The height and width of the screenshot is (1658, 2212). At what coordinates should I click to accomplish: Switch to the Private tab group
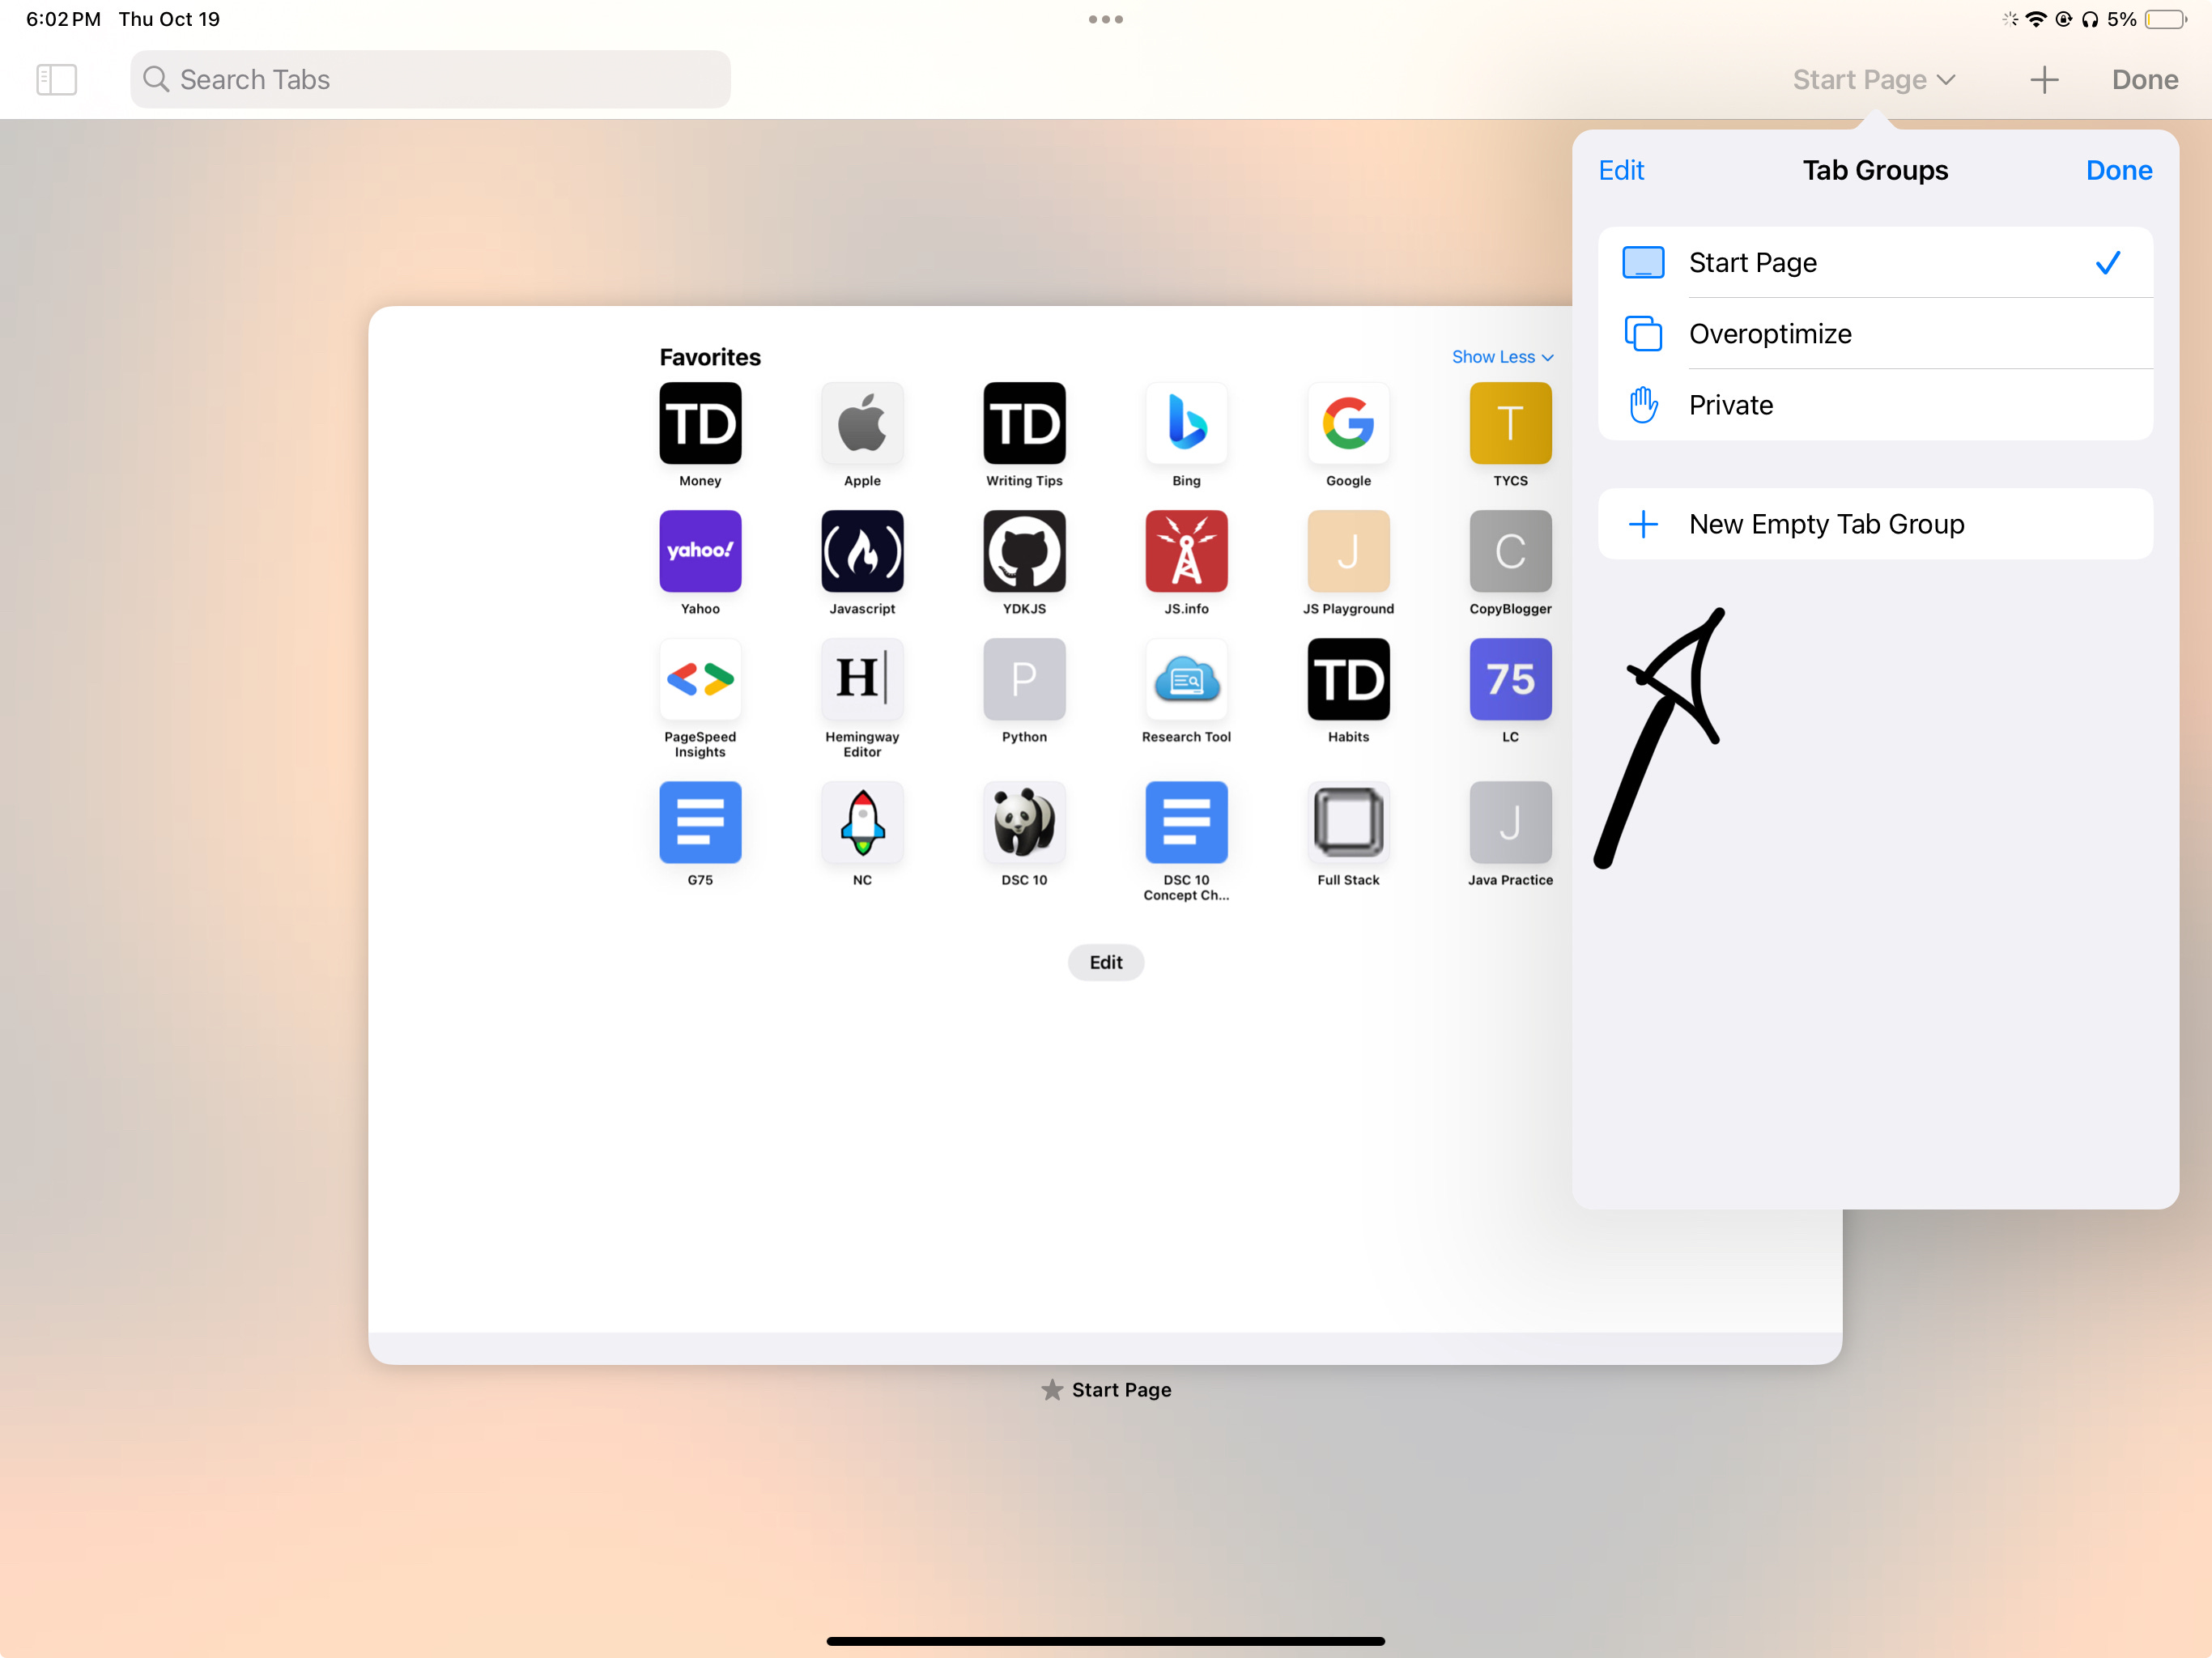click(x=1875, y=405)
